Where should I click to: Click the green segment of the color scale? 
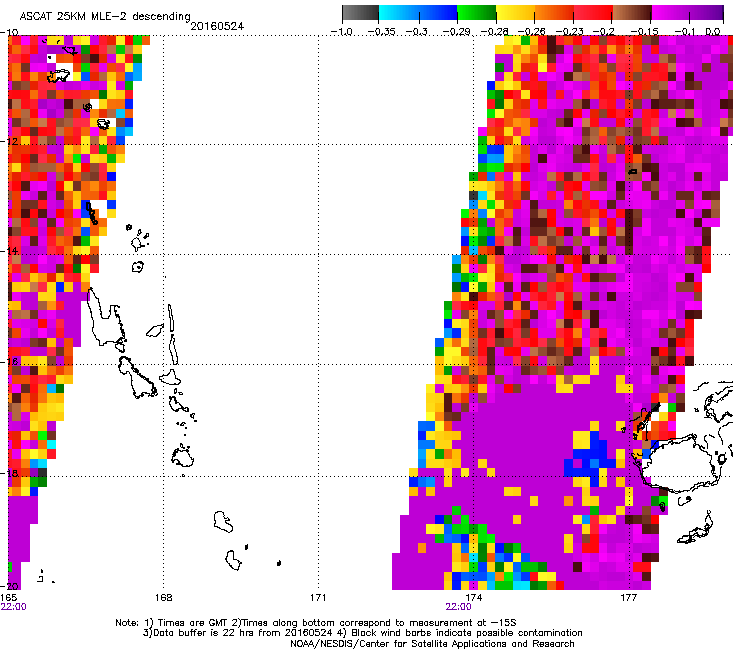[476, 13]
